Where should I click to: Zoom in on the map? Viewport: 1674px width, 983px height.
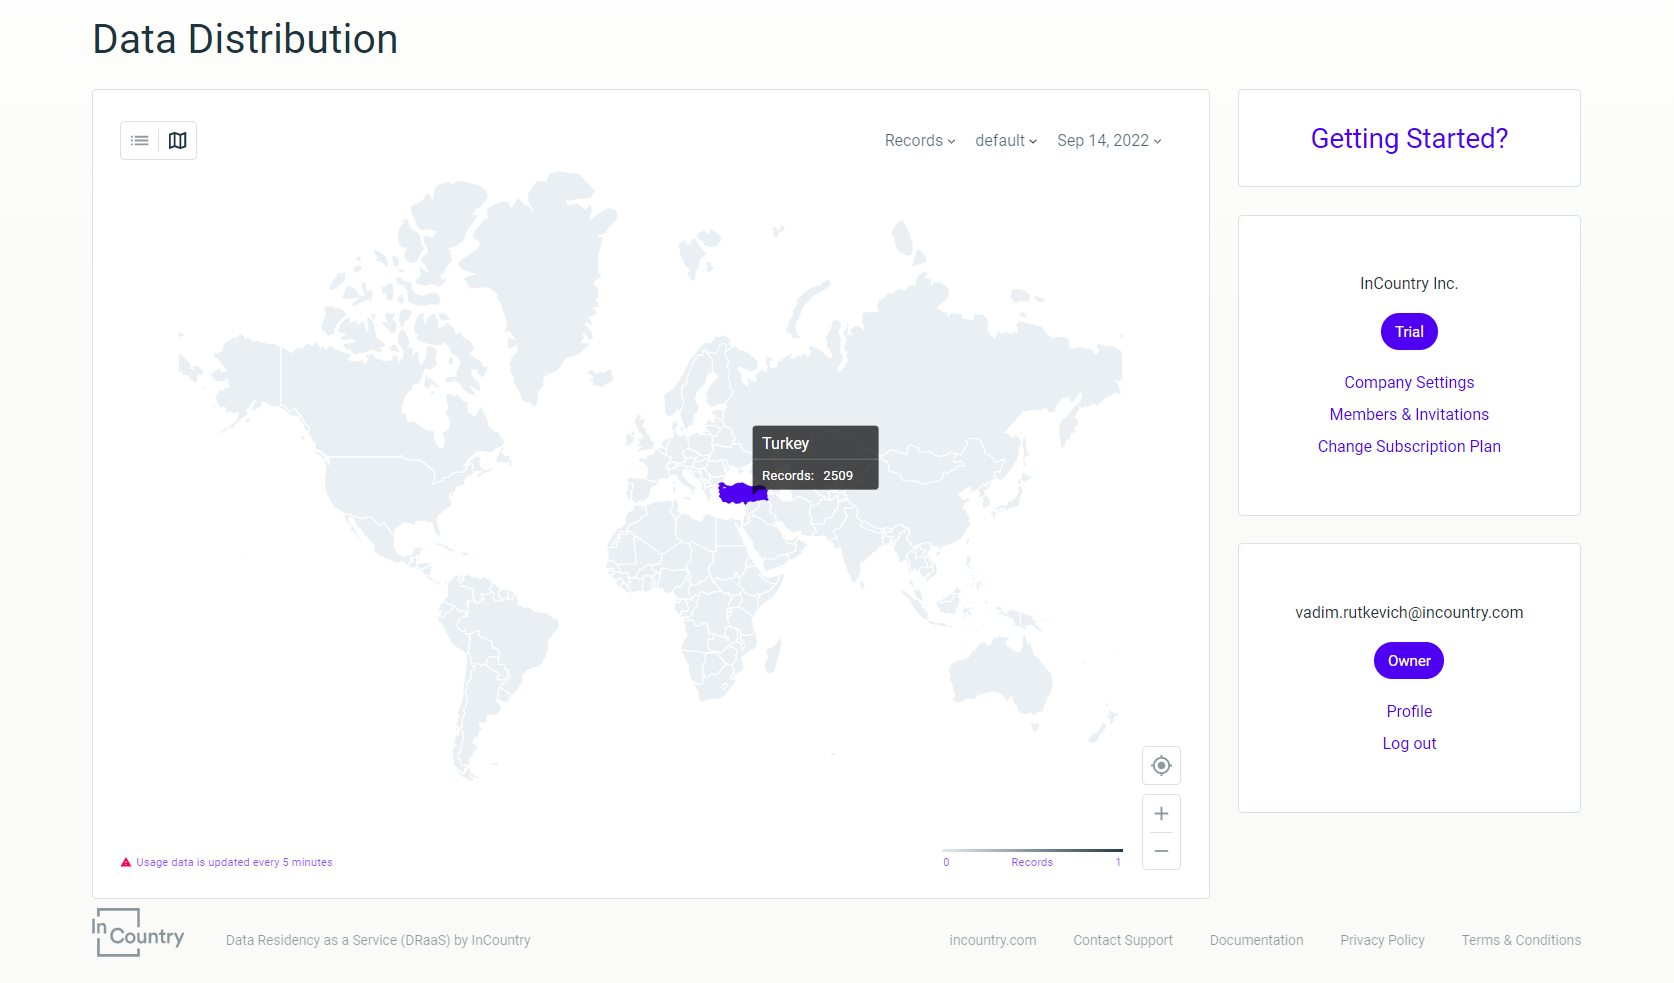[1161, 814]
